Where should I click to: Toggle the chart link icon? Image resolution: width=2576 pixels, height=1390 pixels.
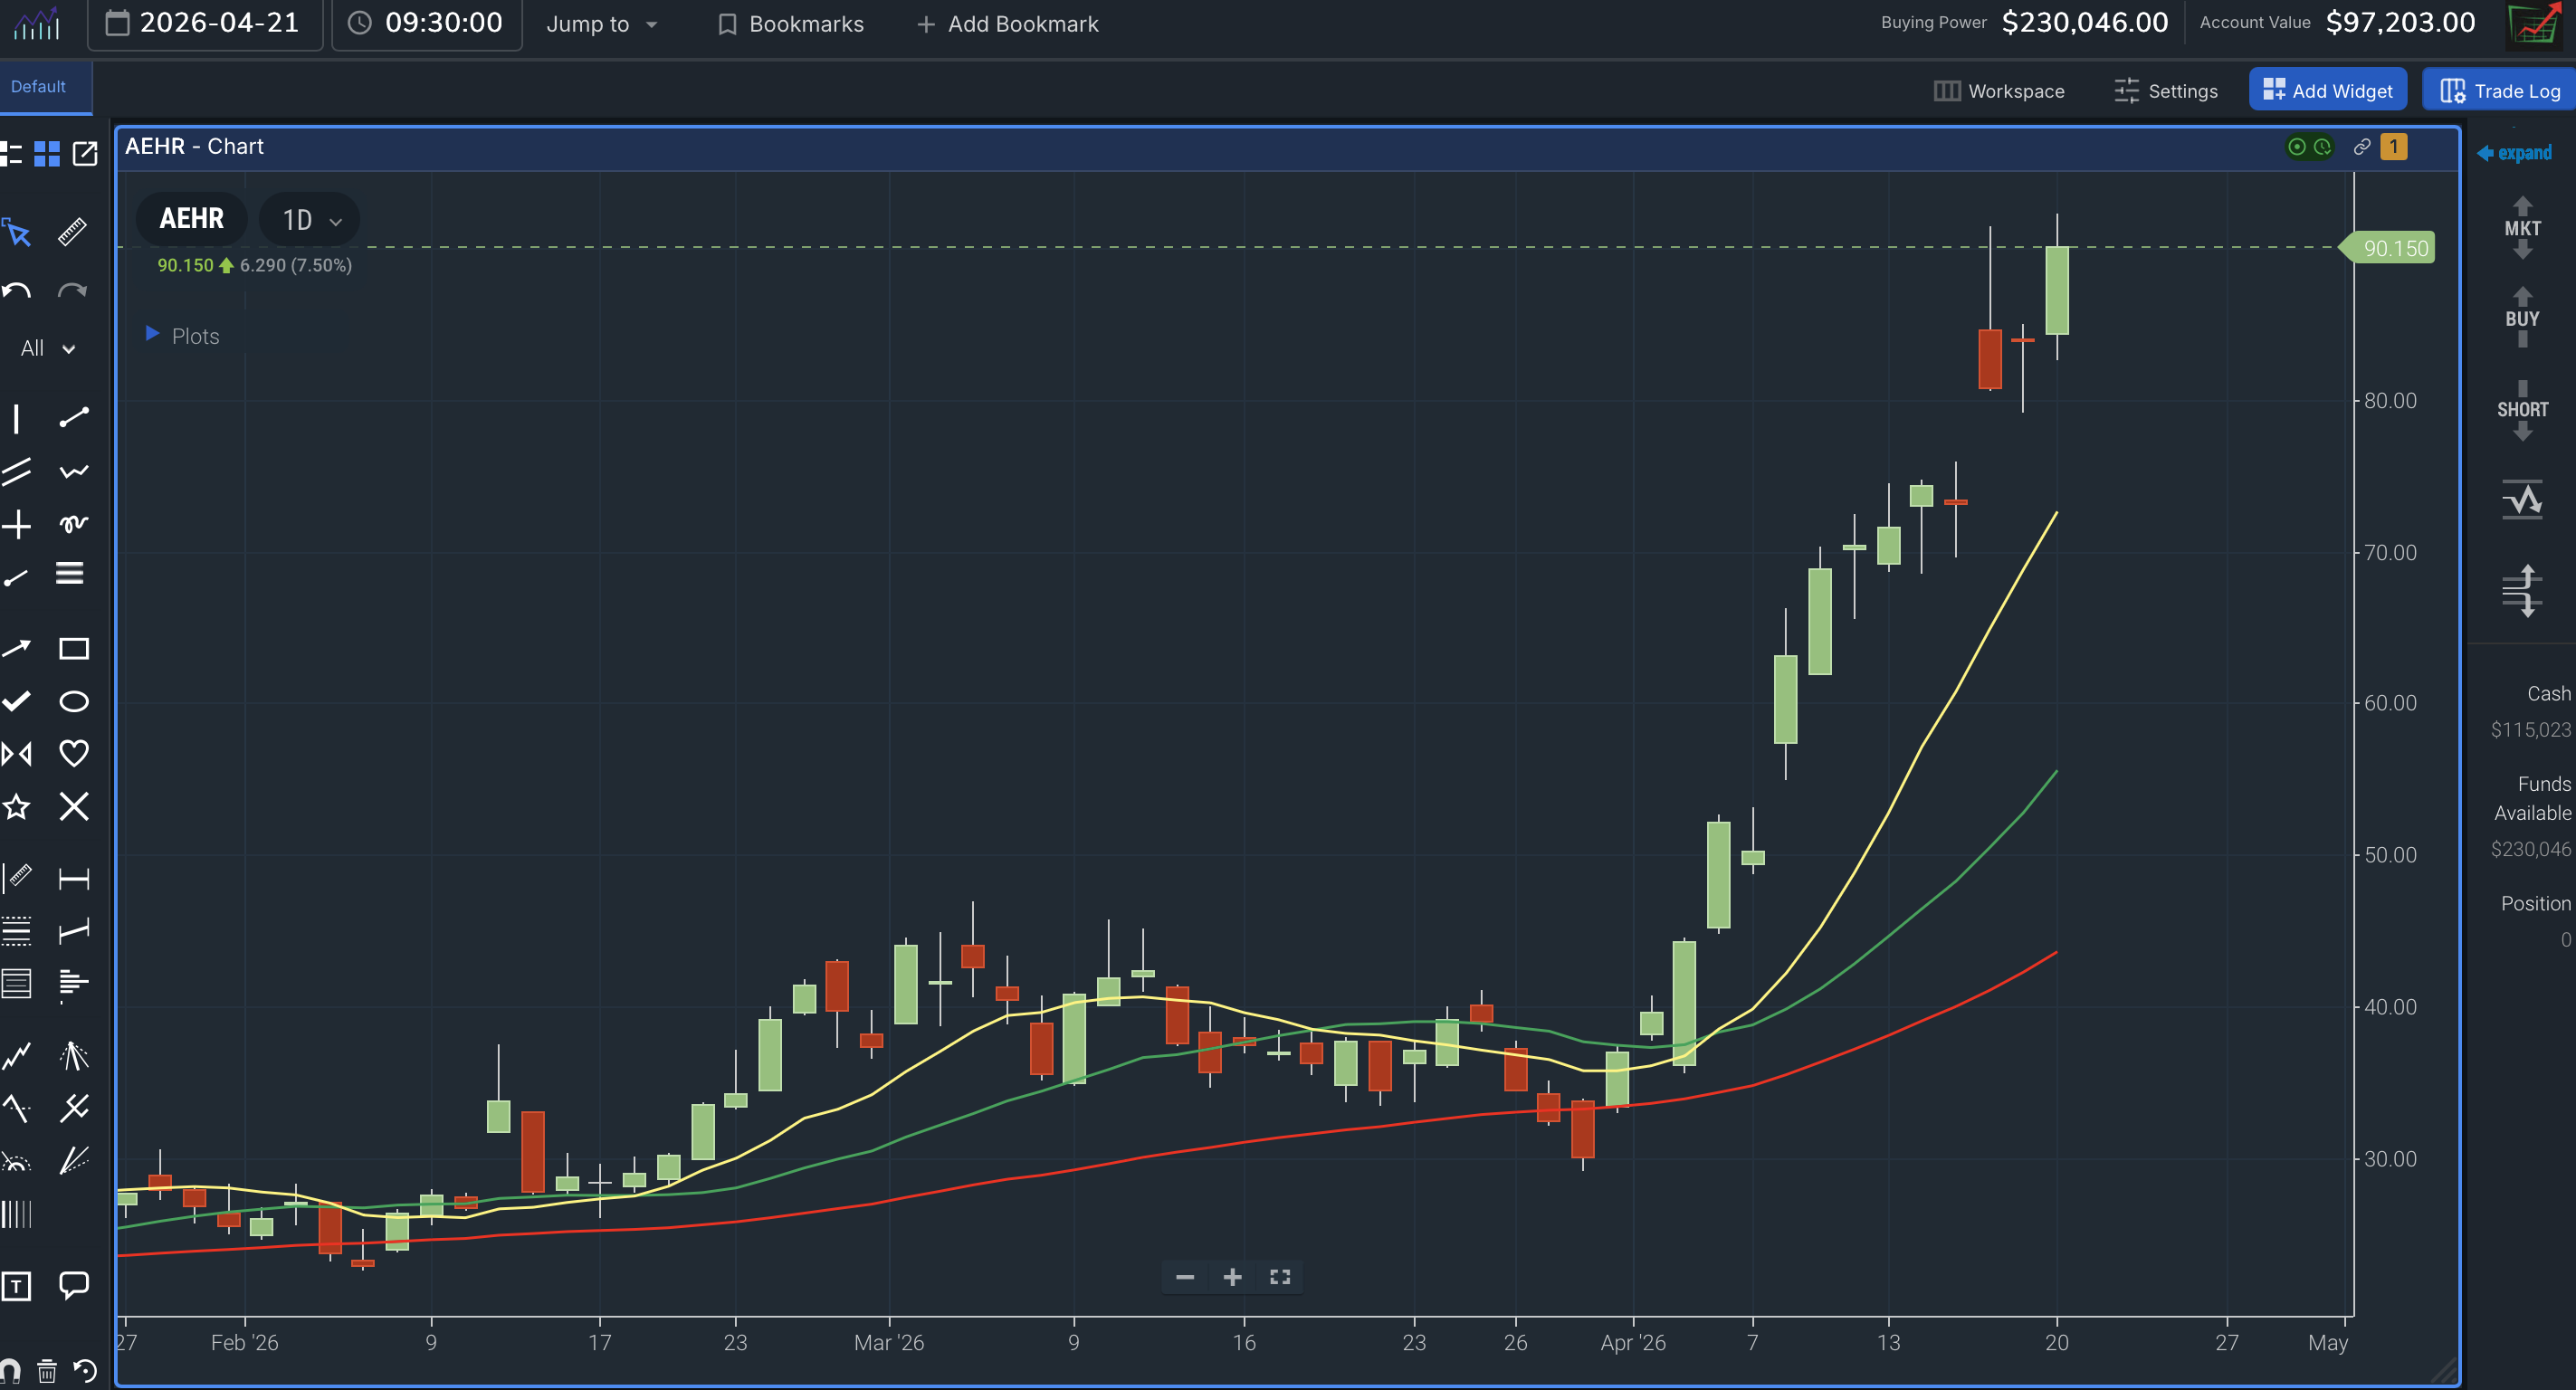pyautogui.click(x=2361, y=147)
